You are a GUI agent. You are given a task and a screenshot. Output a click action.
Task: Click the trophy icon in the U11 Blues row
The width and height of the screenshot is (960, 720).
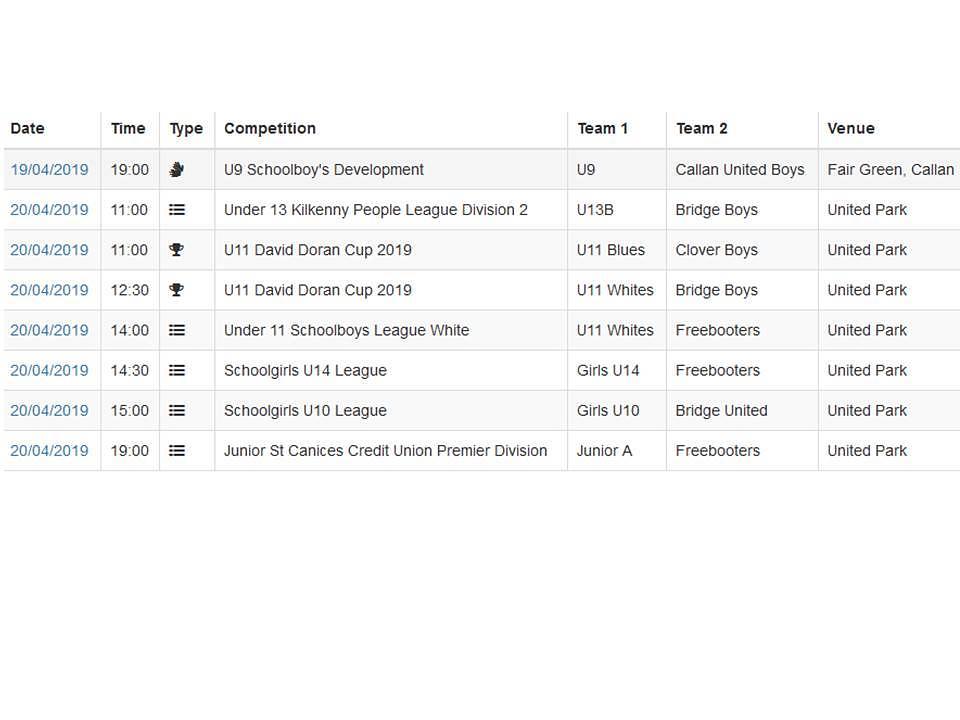pyautogui.click(x=176, y=250)
